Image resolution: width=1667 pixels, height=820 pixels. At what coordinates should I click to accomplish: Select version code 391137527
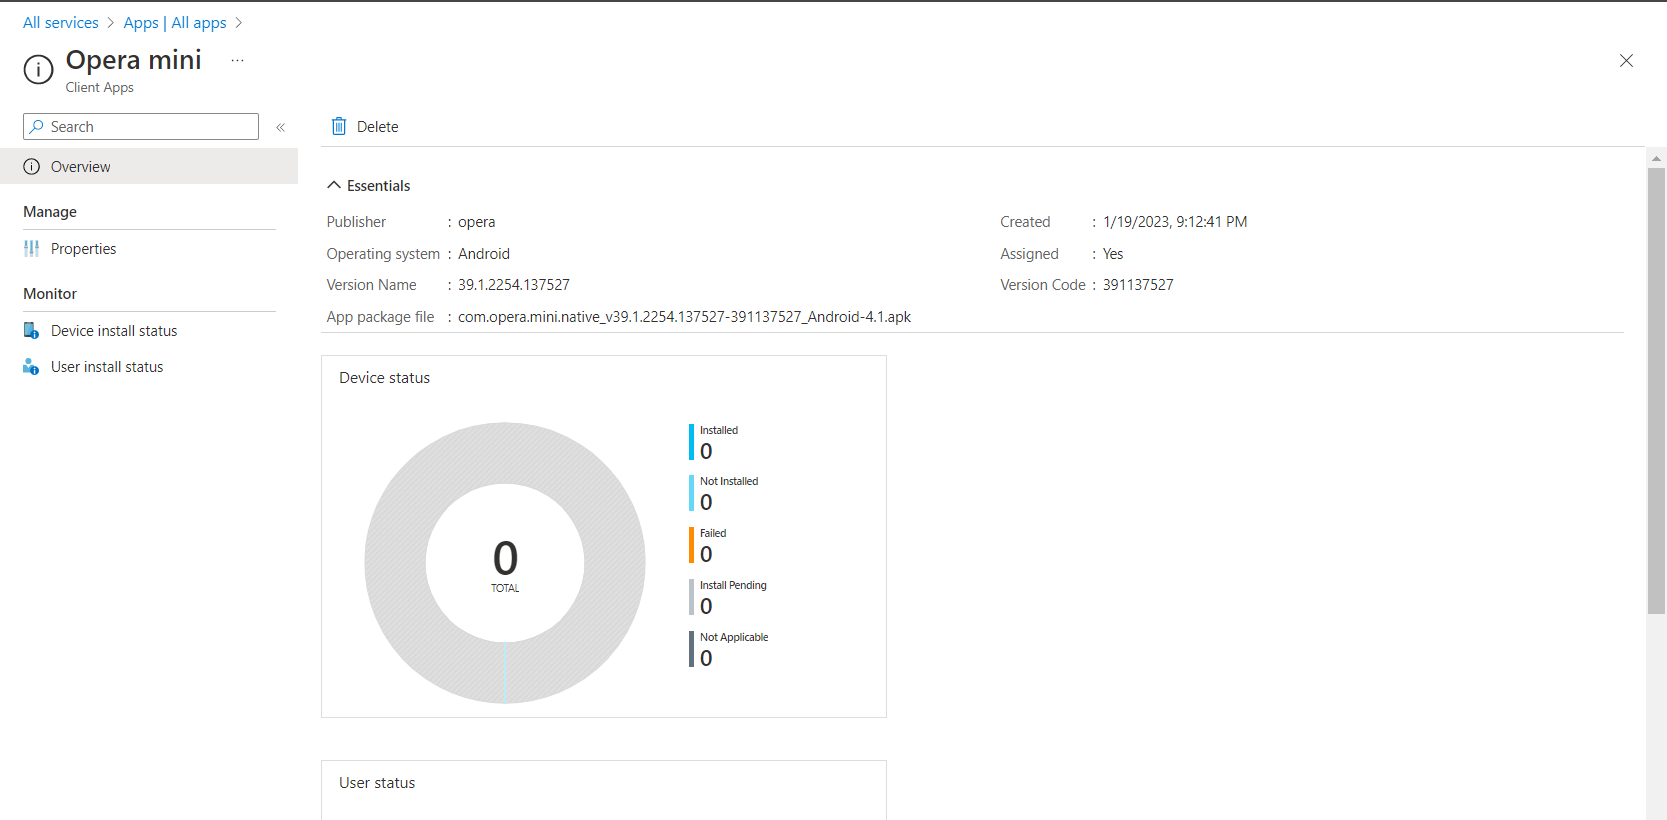(x=1138, y=284)
